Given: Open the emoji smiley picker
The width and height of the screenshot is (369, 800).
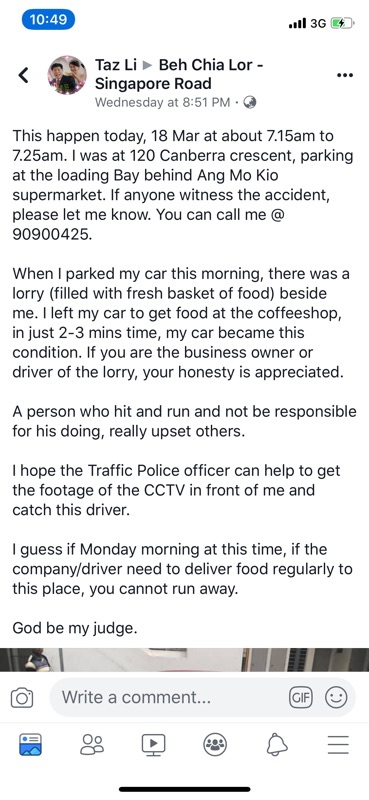Looking at the screenshot, I should tap(336, 697).
